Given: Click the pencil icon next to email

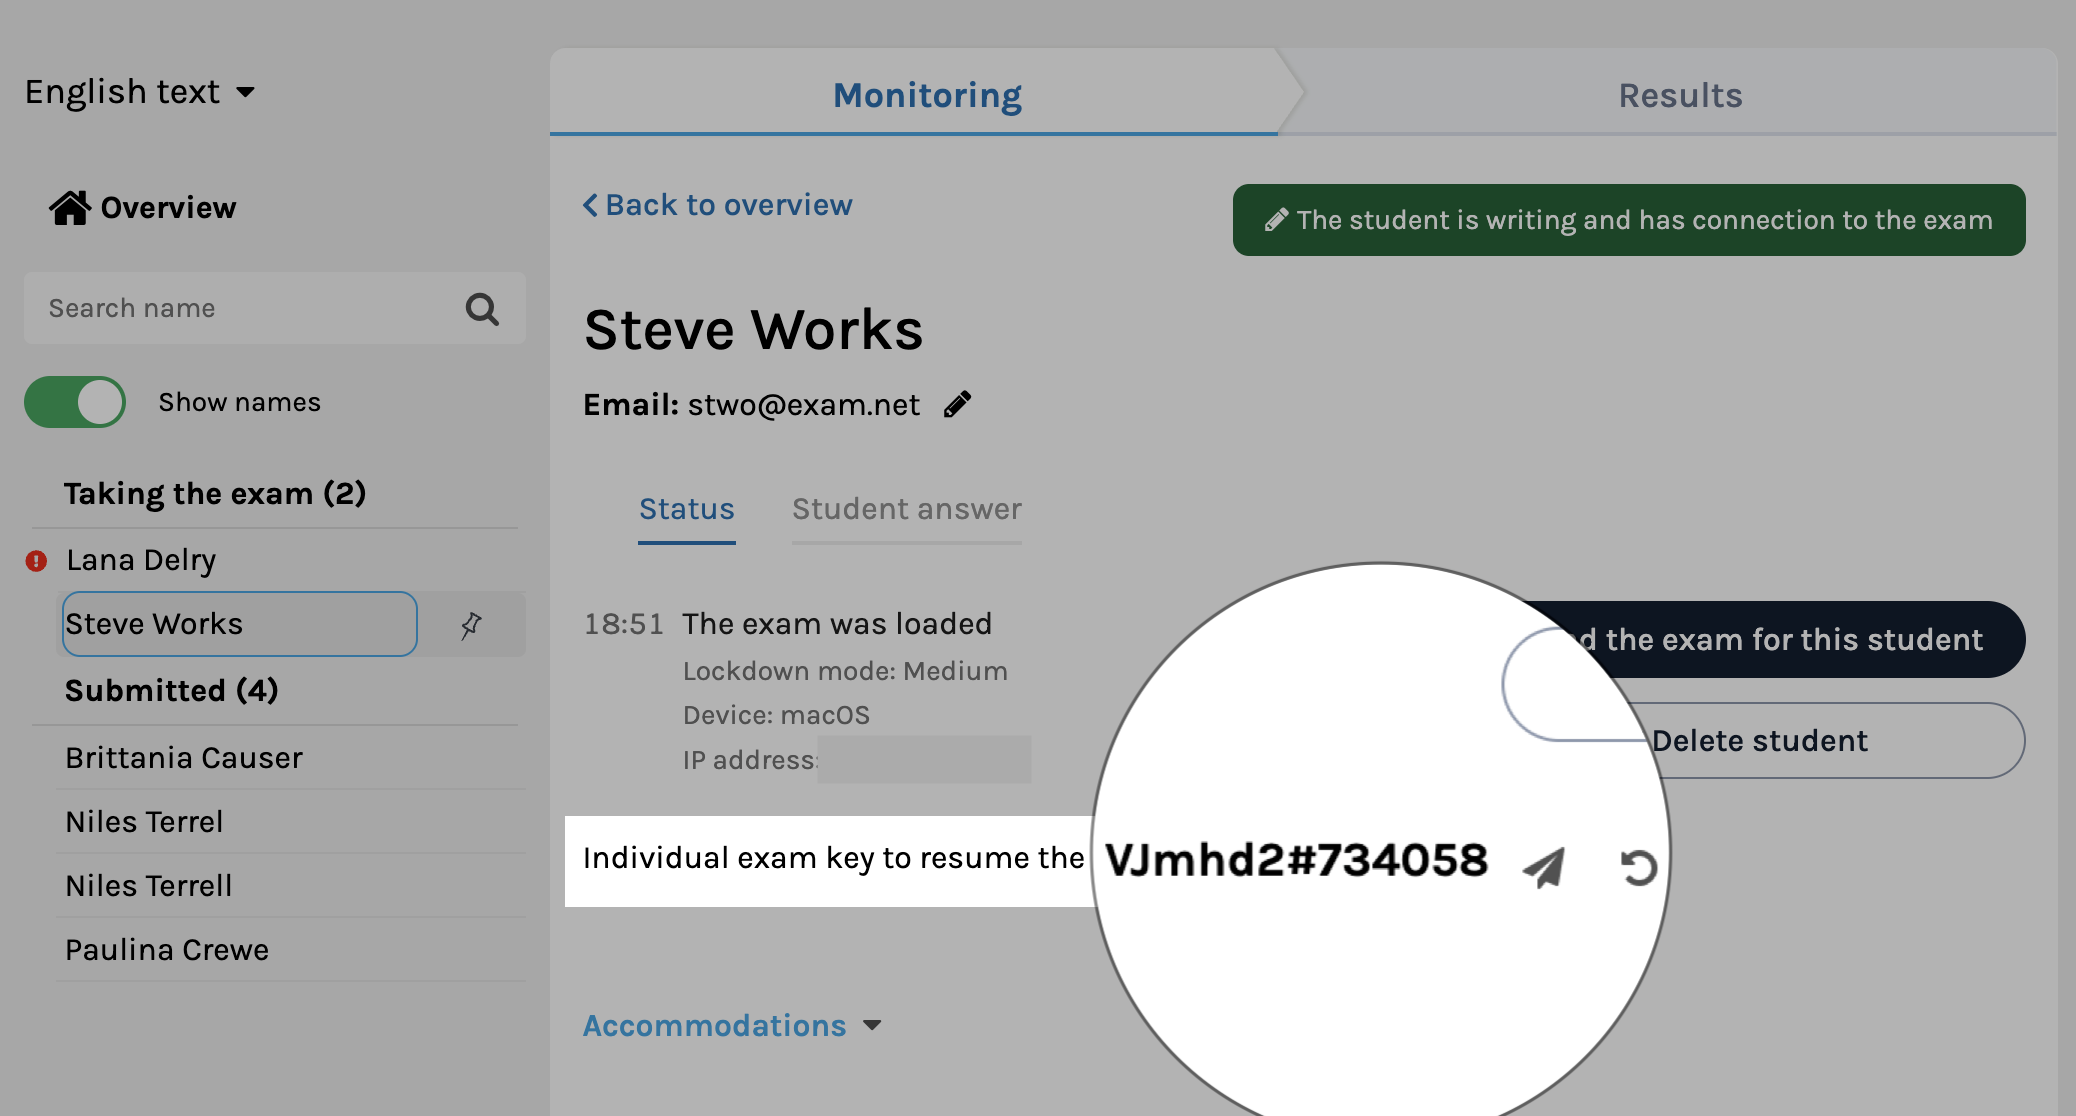Looking at the screenshot, I should click(x=957, y=404).
